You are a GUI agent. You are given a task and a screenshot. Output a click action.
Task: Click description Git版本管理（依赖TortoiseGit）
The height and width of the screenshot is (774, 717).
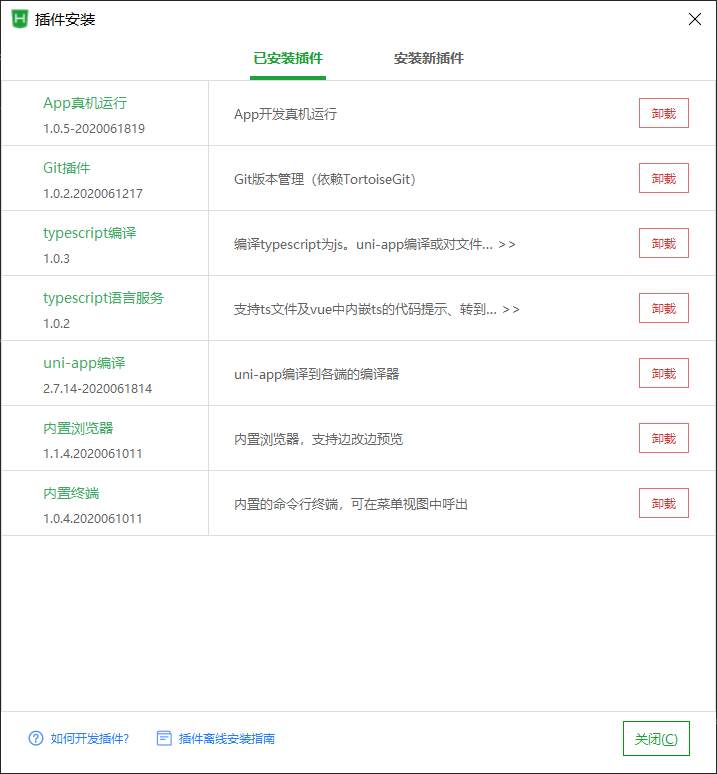tap(325, 179)
